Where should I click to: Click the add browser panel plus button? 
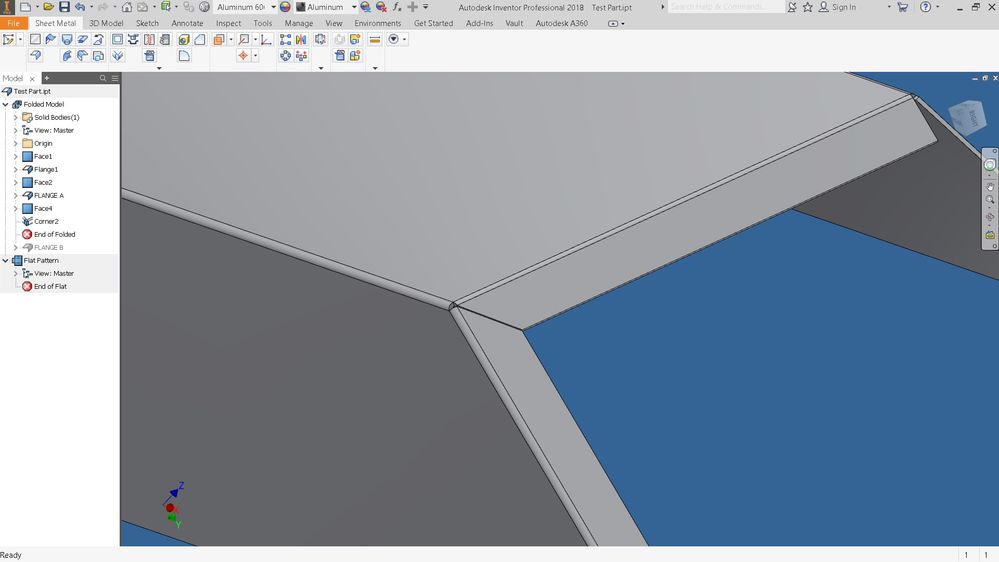pyautogui.click(x=47, y=78)
